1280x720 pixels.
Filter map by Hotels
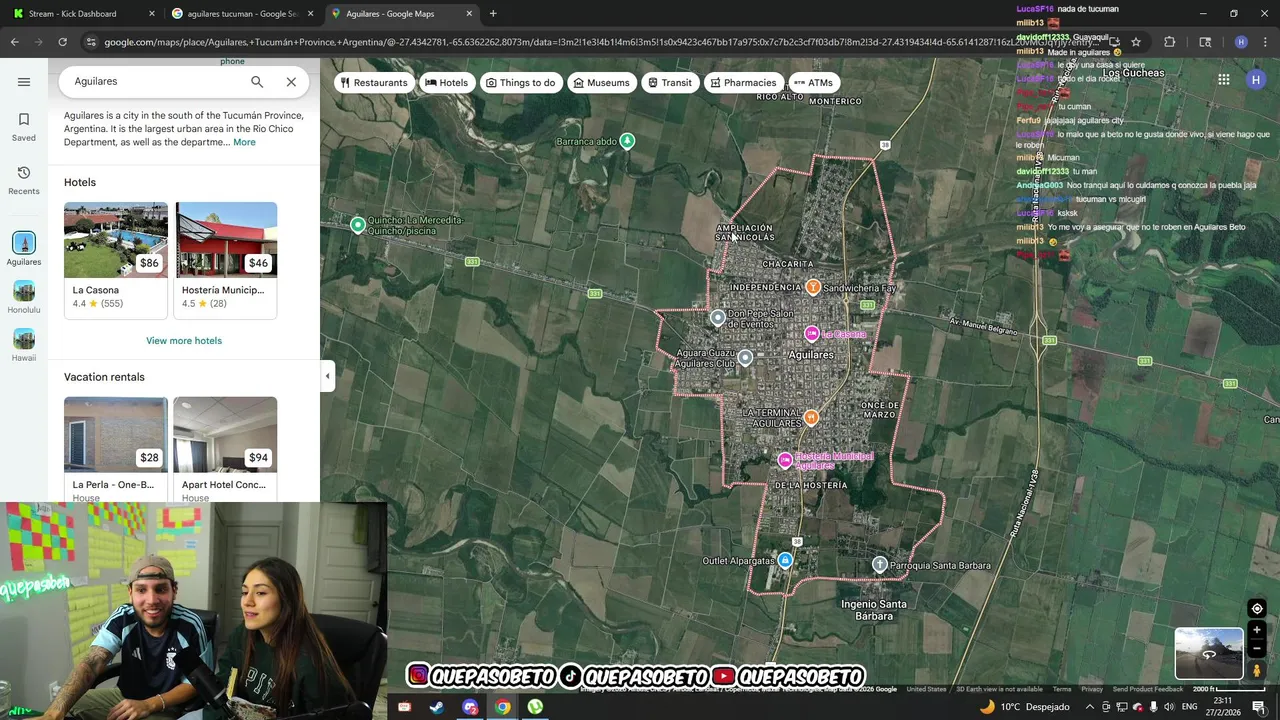point(446,83)
